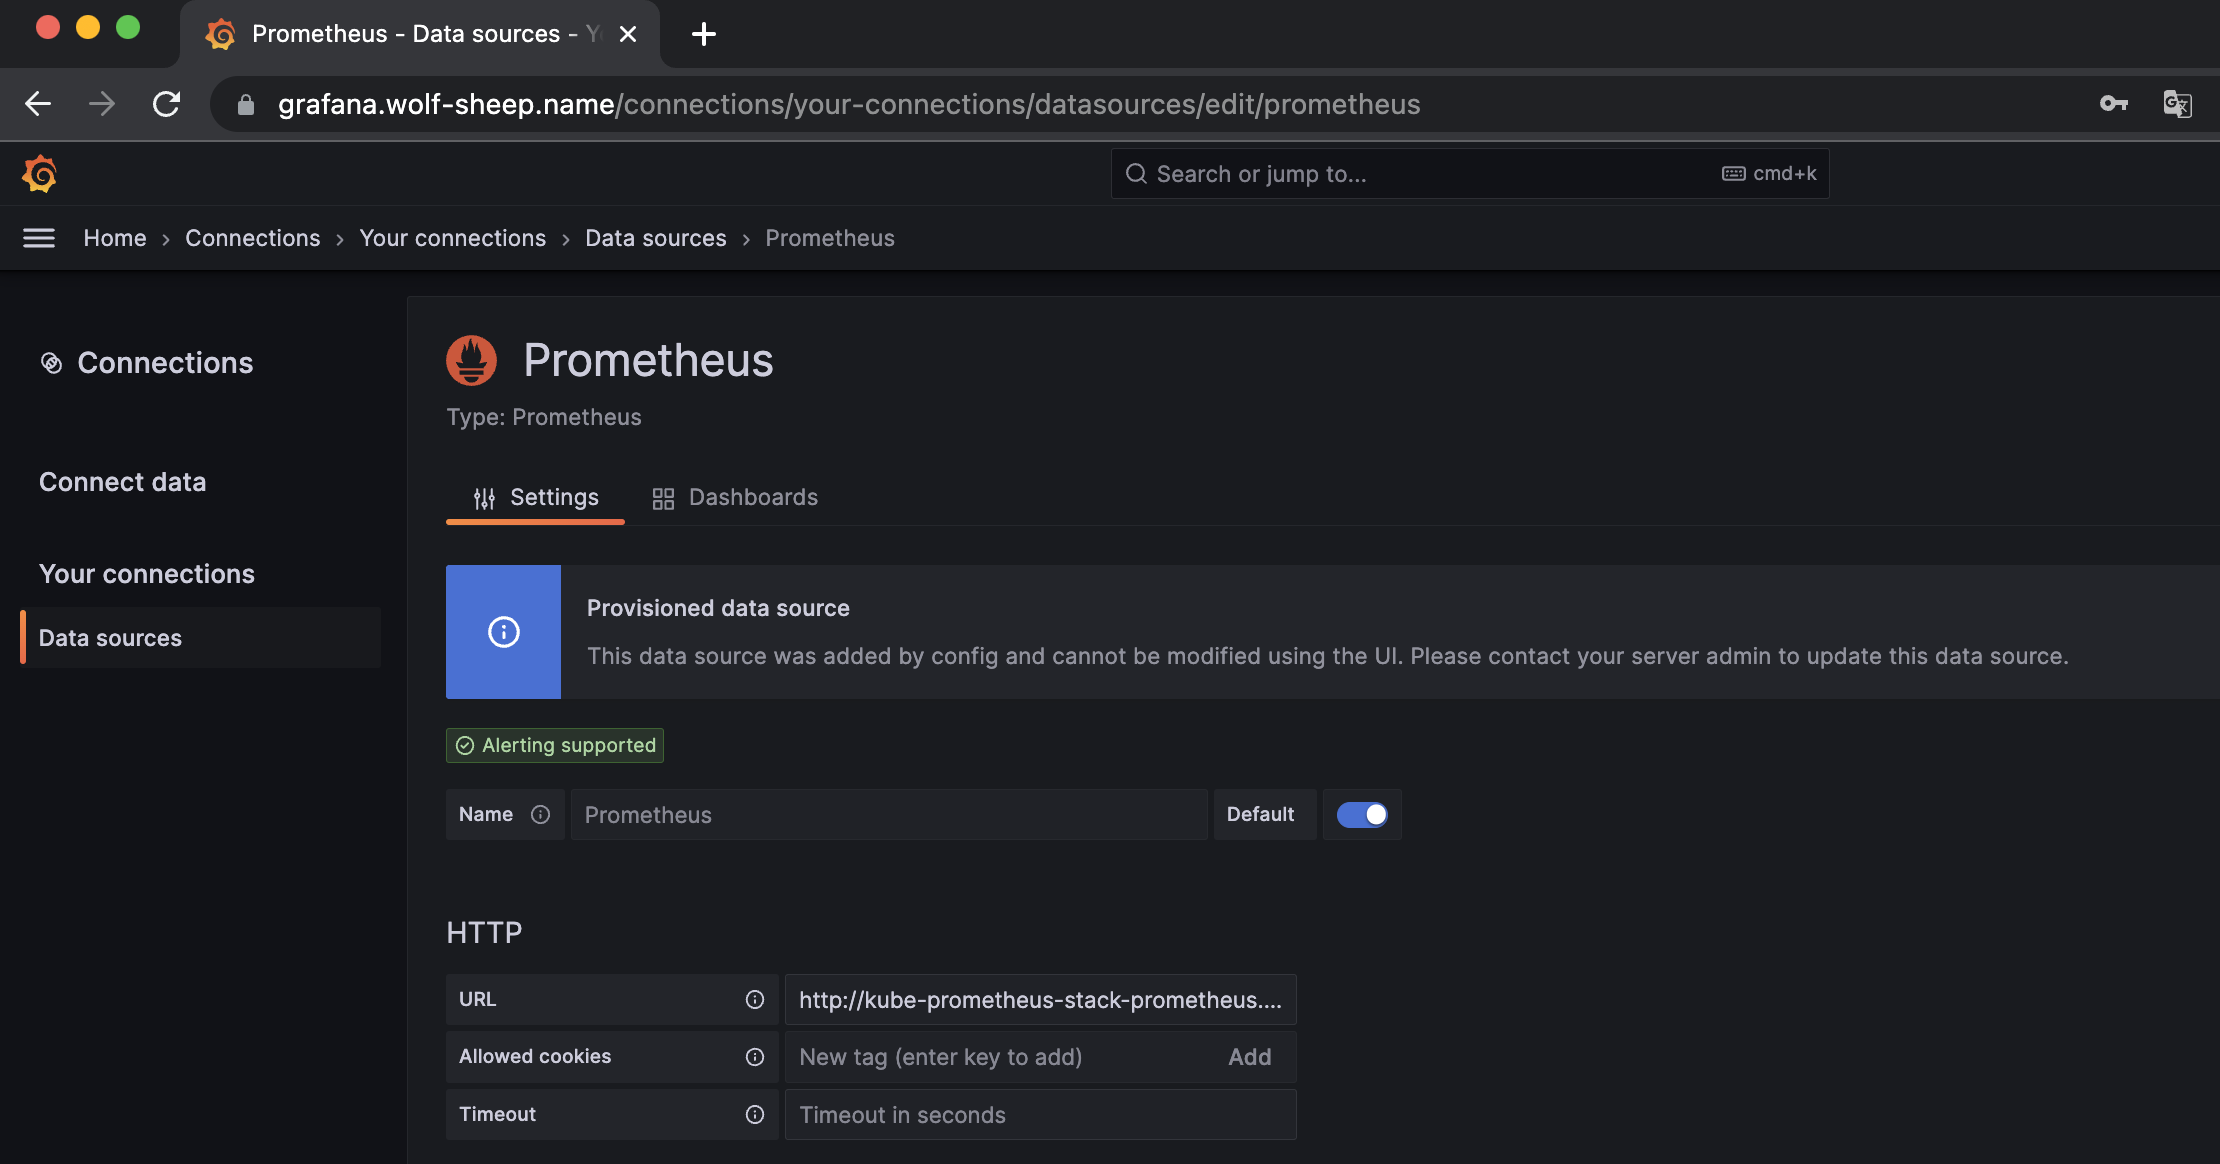Go to Connect data in sidebar
Viewport: 2220px width, 1164px height.
click(122, 482)
